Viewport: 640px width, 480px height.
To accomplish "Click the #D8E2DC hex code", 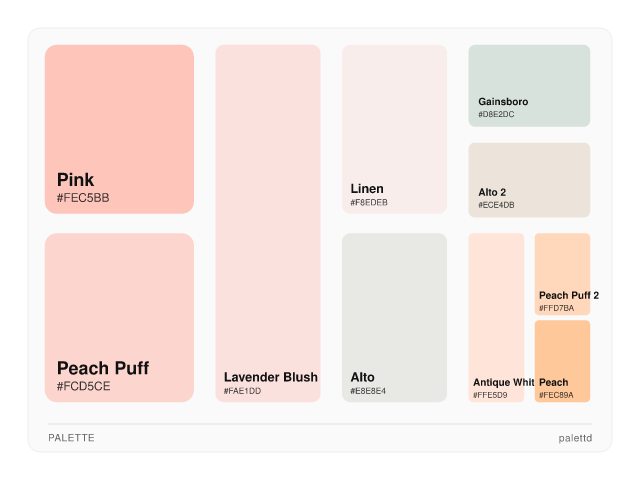I will point(496,115).
